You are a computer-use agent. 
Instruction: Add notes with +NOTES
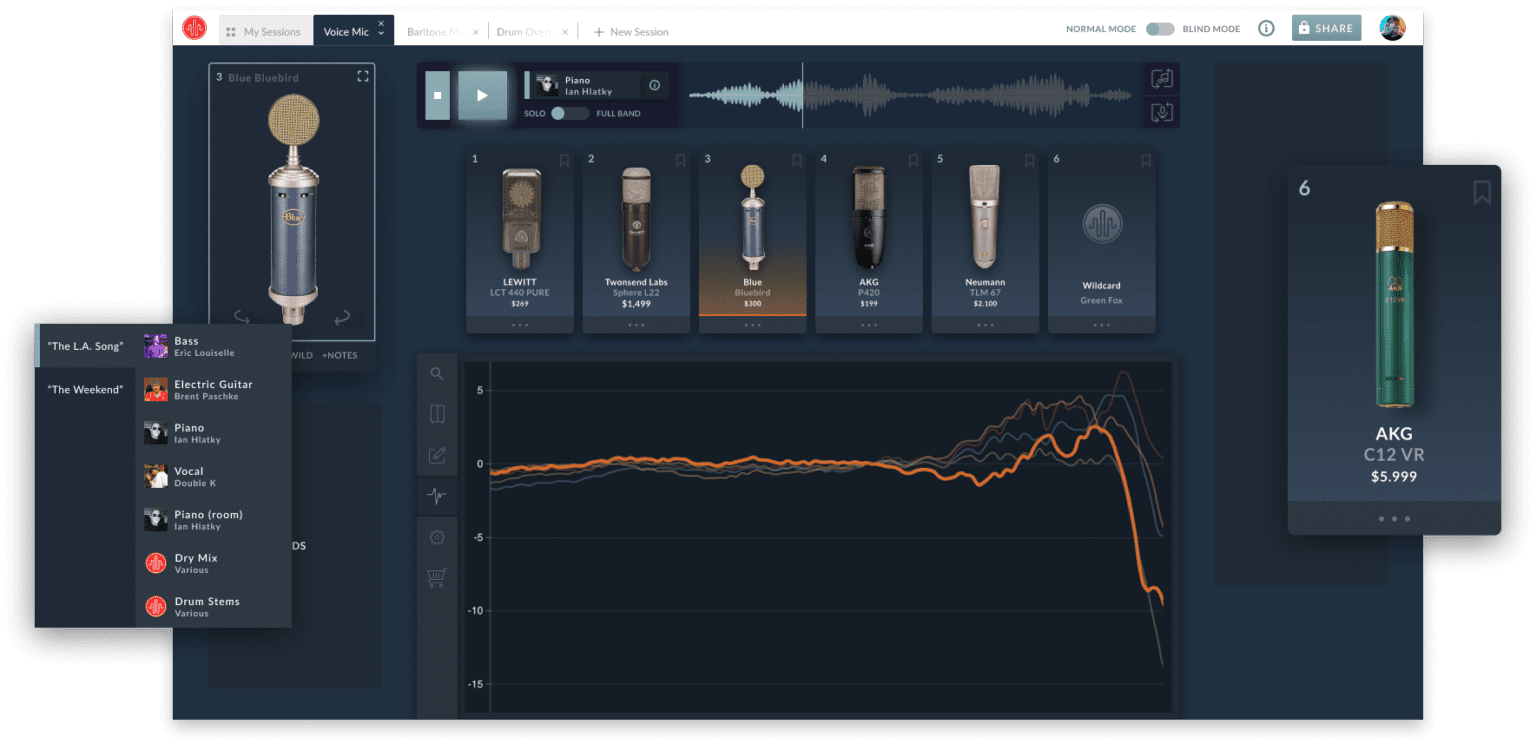pos(339,355)
